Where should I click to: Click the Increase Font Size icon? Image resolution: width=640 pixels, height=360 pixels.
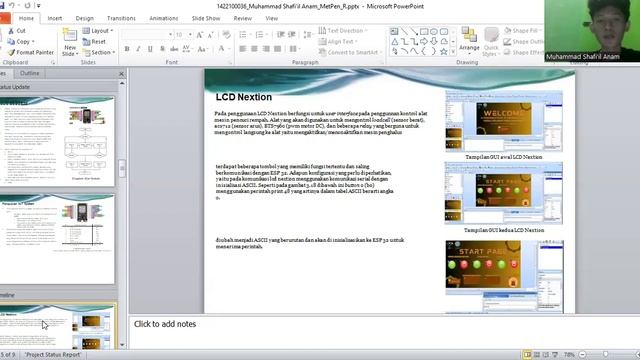(200, 35)
